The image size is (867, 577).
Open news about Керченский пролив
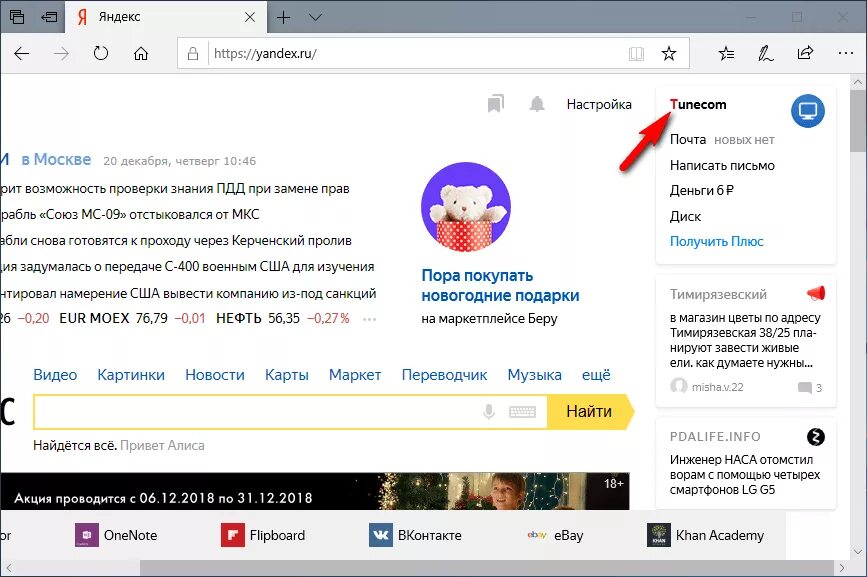click(176, 241)
